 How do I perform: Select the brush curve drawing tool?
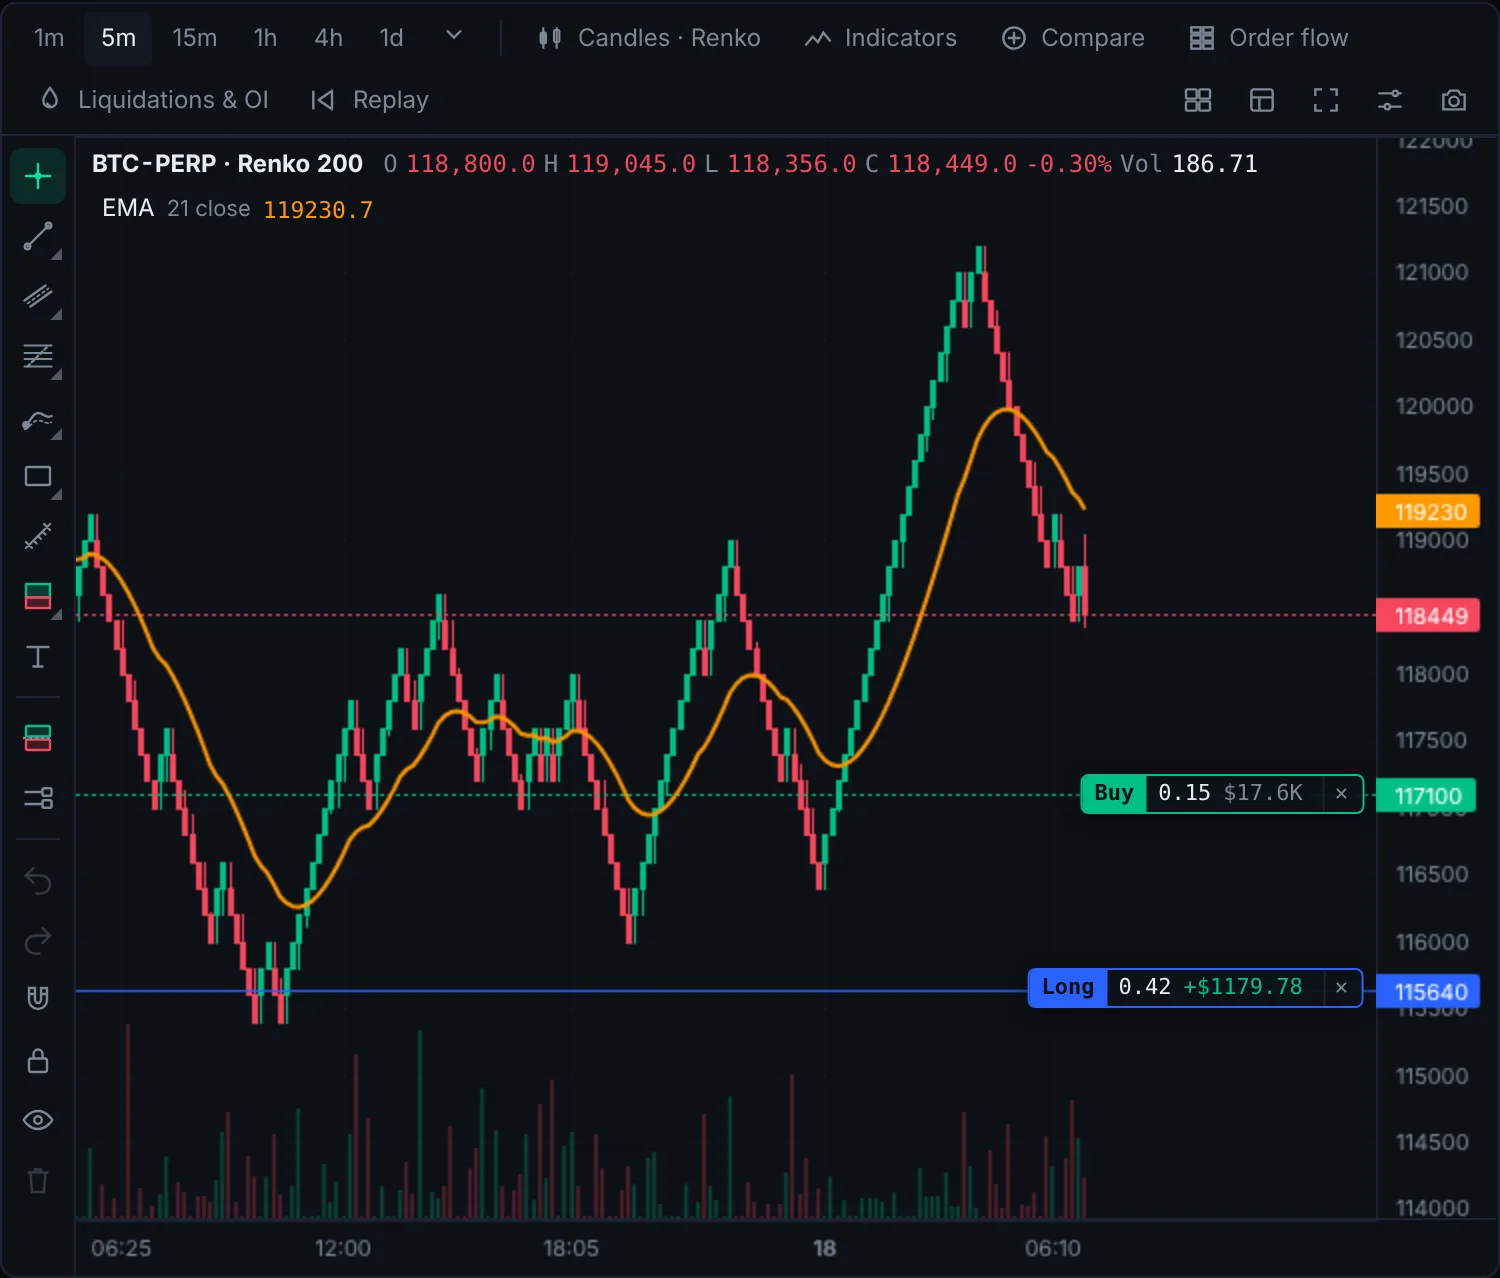(38, 418)
